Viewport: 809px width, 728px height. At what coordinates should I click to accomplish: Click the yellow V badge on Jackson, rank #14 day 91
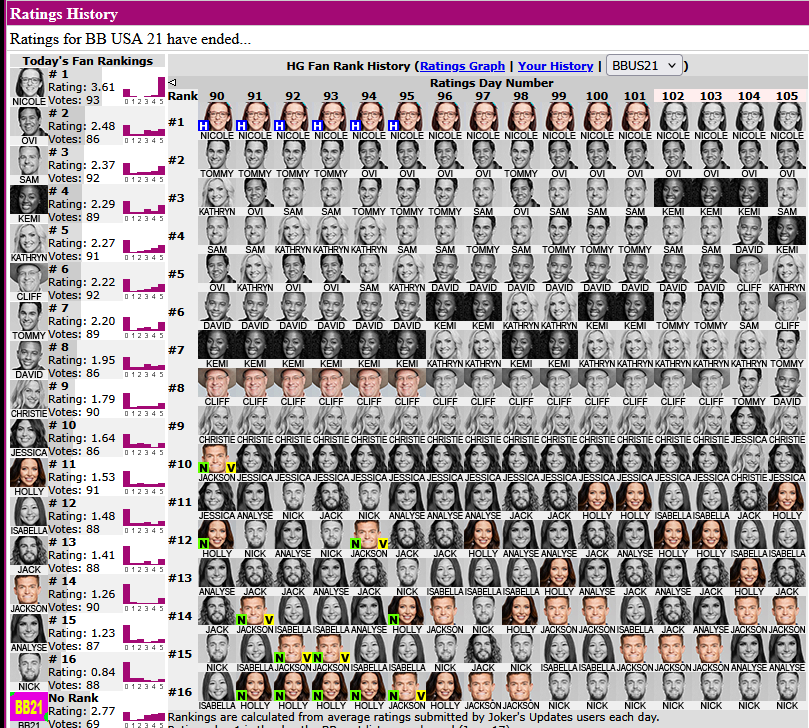(268, 619)
